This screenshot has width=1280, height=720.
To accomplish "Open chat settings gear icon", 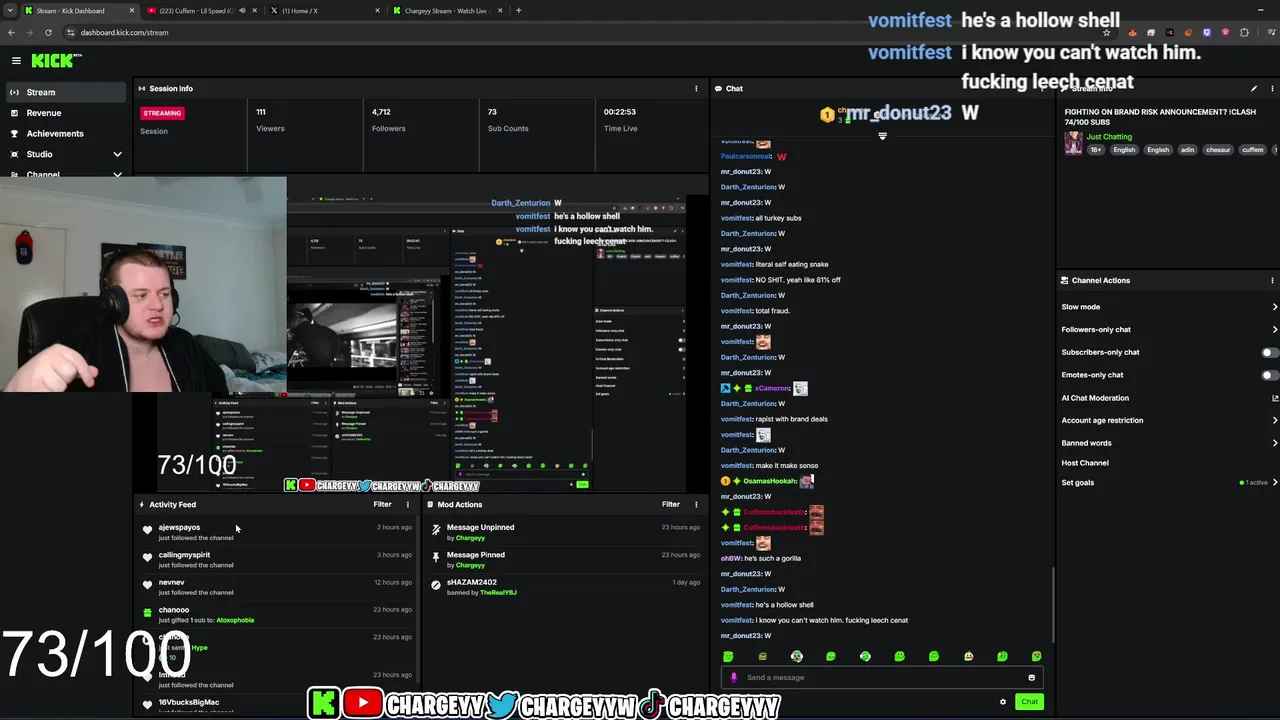I will tap(1003, 702).
